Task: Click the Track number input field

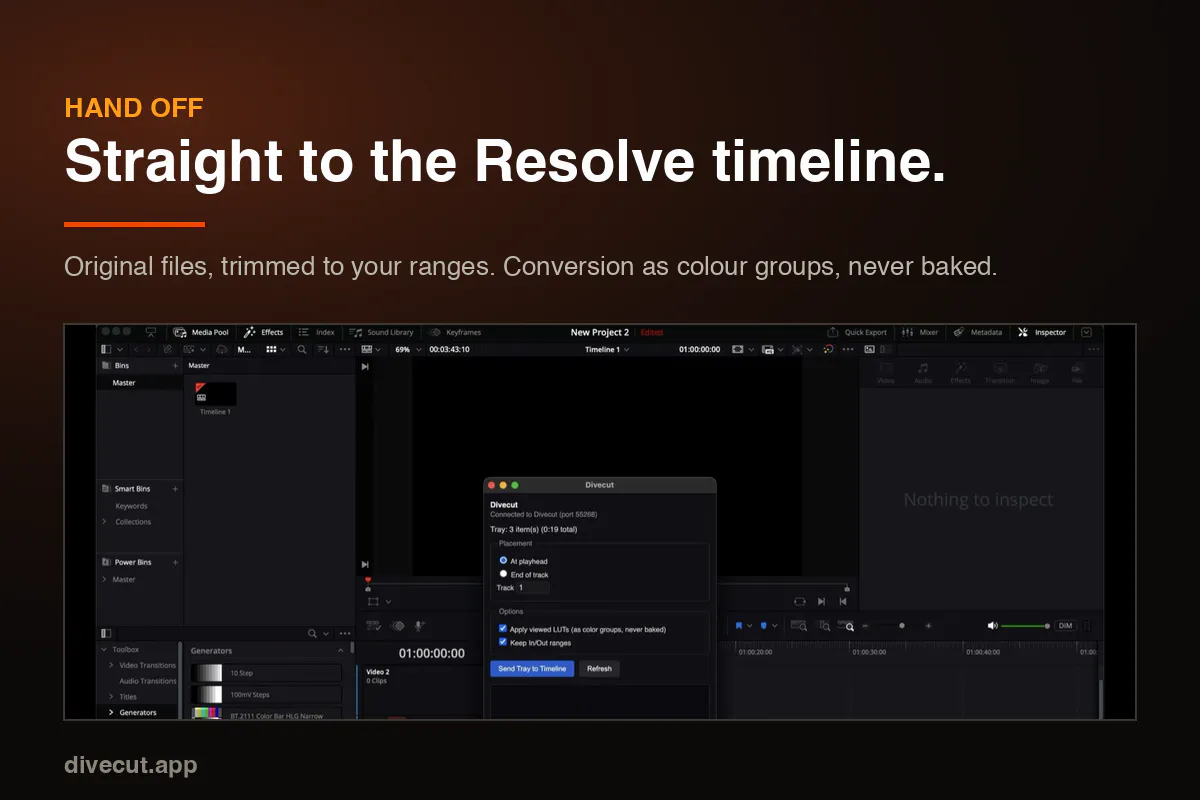Action: click(x=533, y=588)
